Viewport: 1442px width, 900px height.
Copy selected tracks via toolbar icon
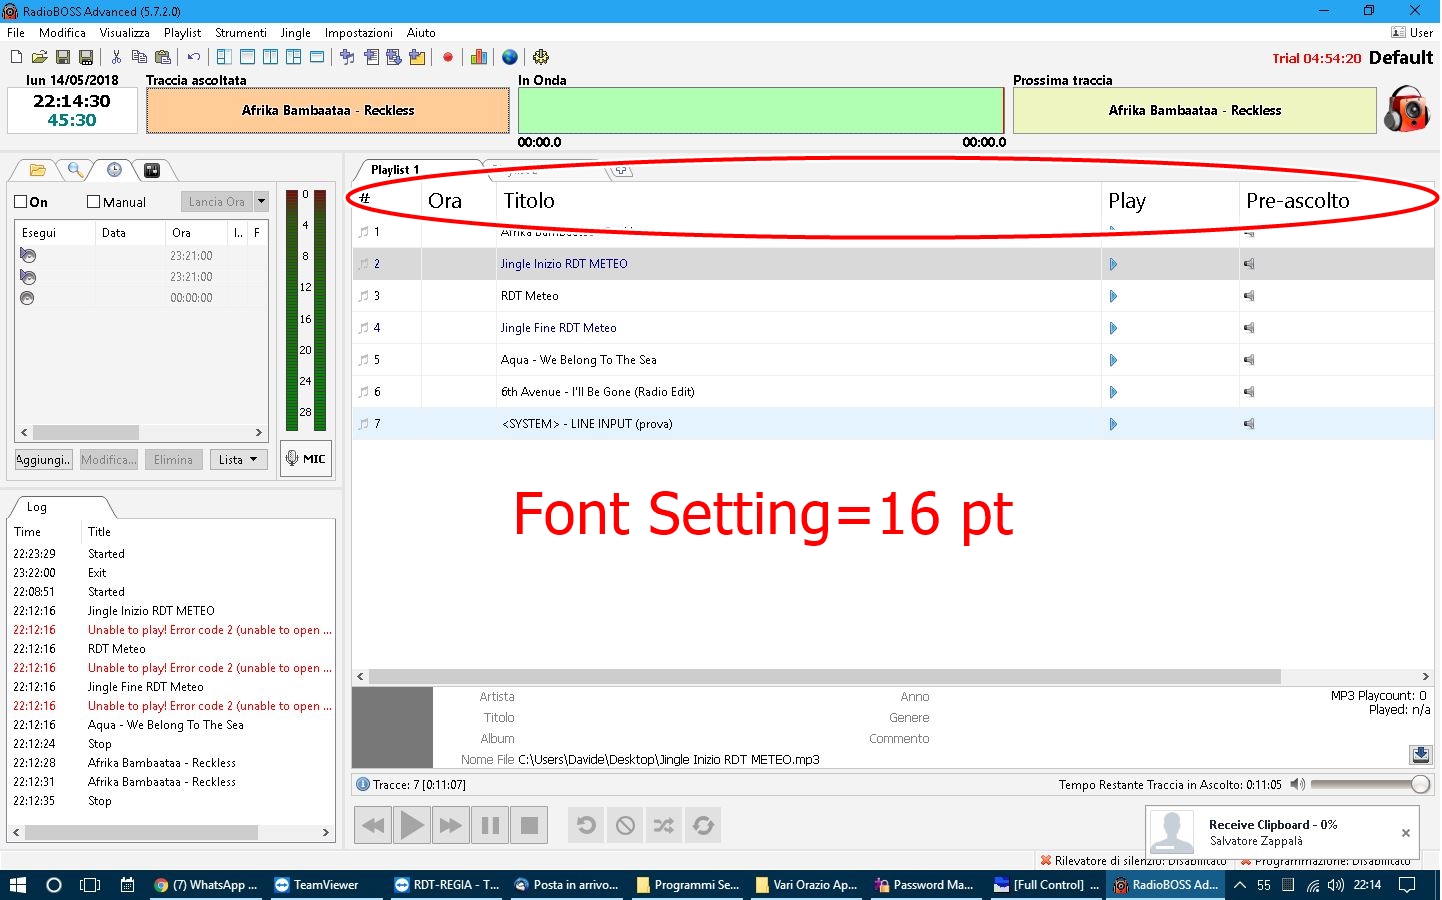point(139,57)
